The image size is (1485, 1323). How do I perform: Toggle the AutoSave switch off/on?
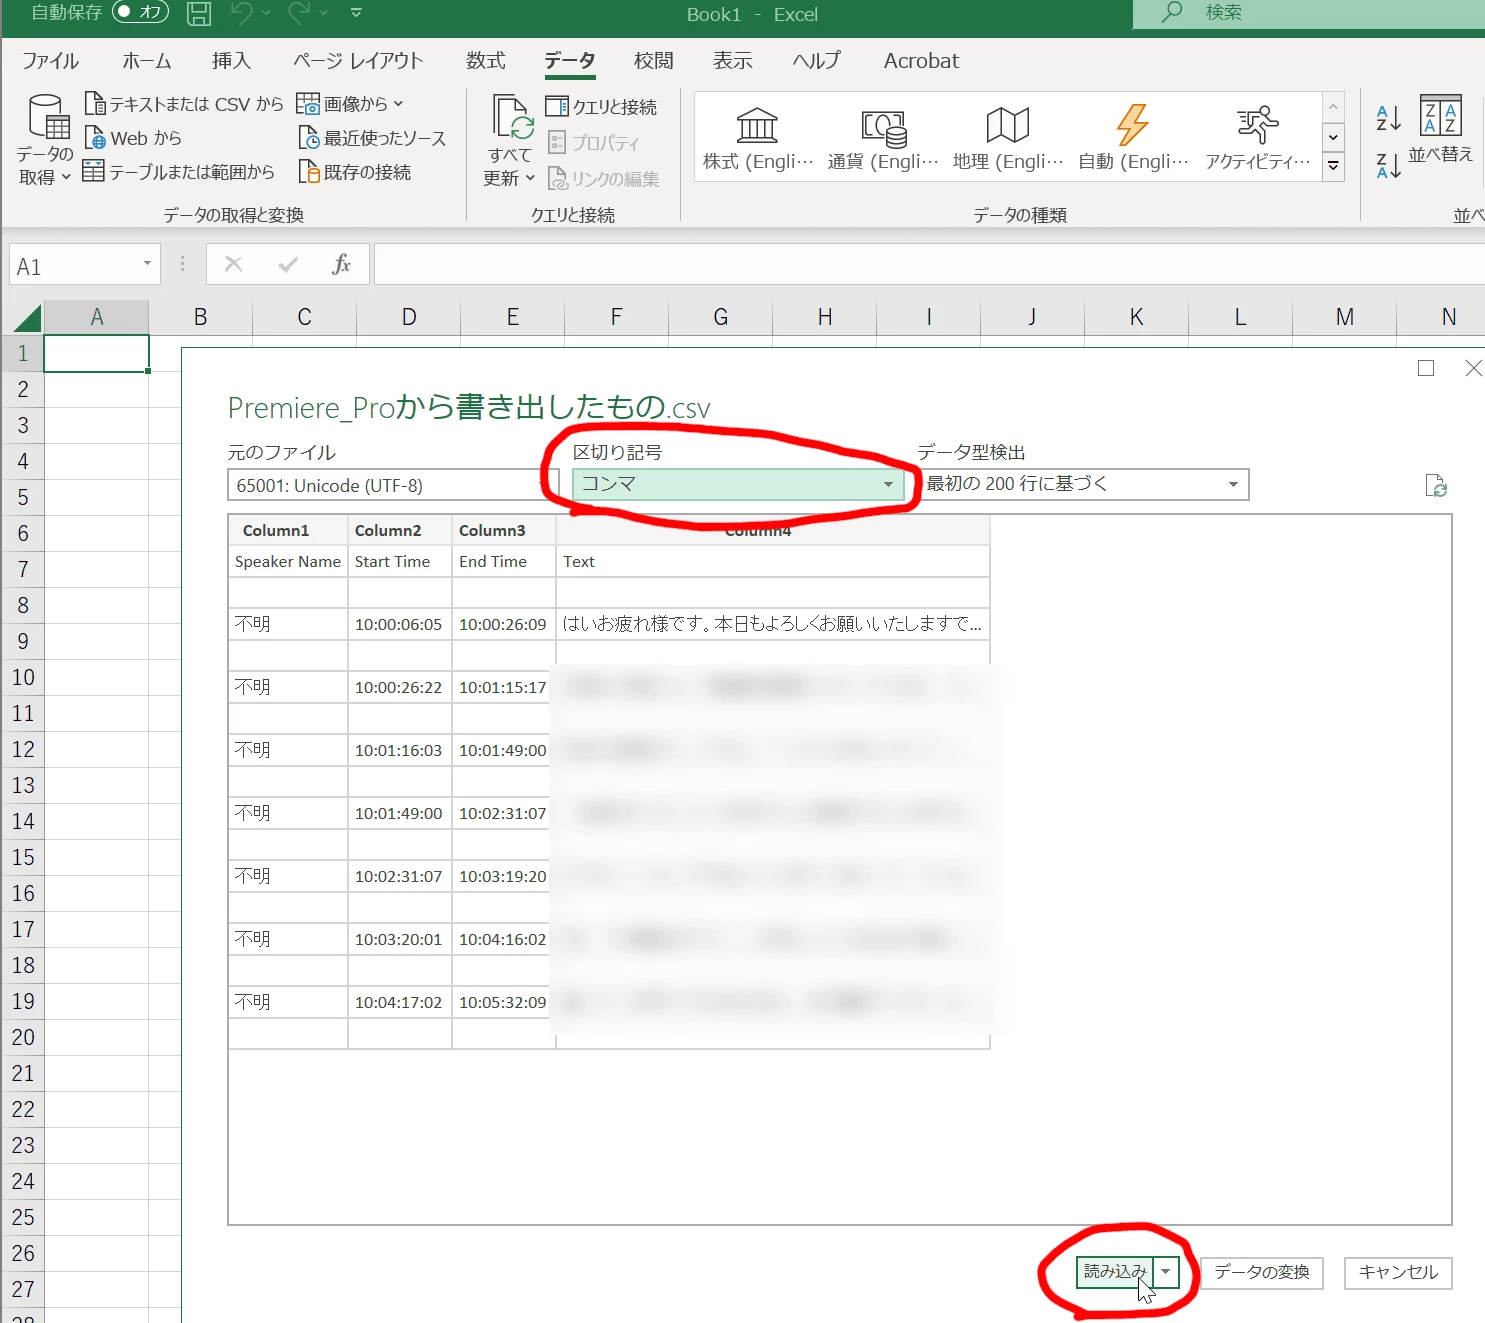(x=140, y=12)
